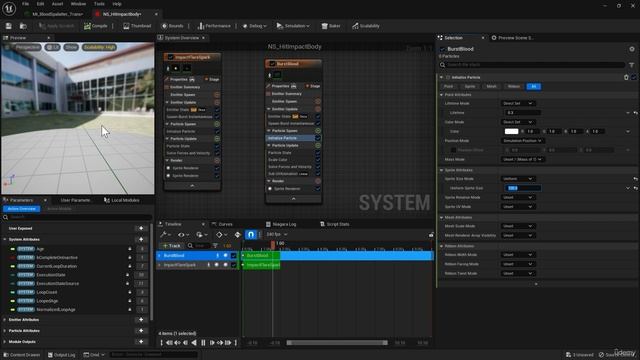Open the Show viewport options

pos(71,47)
